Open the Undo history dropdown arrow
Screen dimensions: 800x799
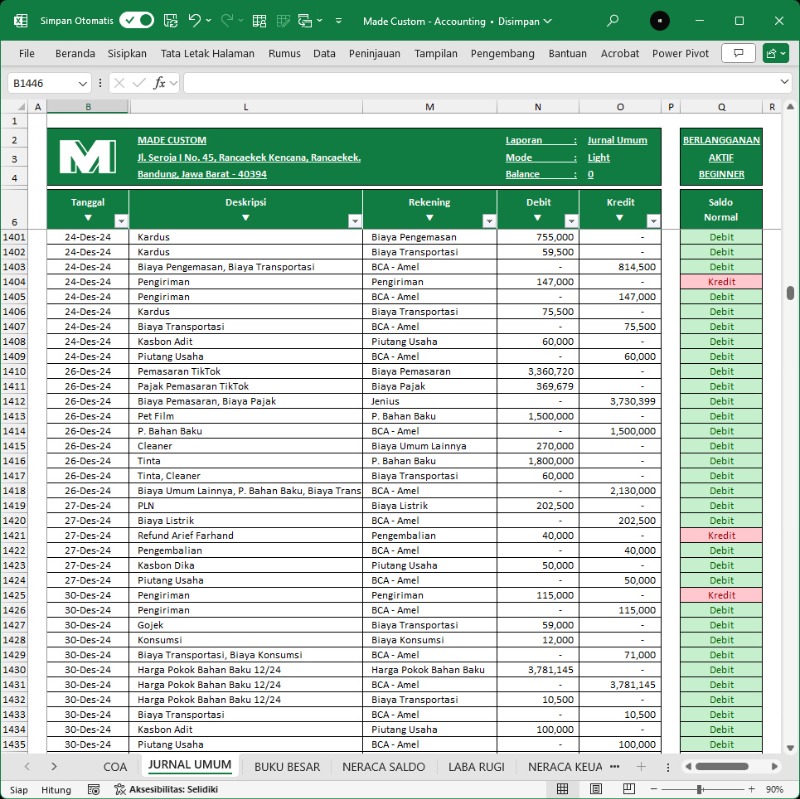click(209, 21)
